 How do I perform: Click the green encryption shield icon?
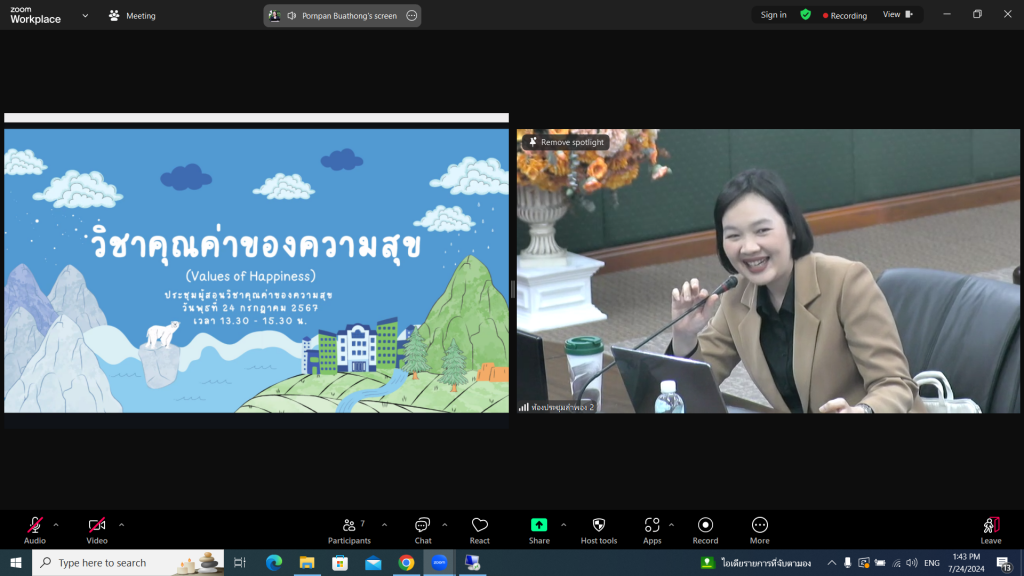[805, 15]
